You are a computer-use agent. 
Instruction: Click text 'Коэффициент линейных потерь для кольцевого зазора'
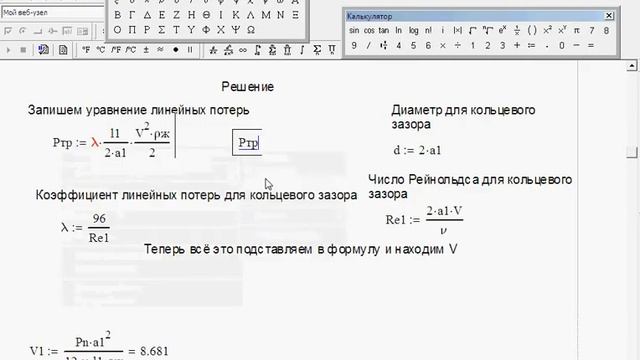pos(196,195)
